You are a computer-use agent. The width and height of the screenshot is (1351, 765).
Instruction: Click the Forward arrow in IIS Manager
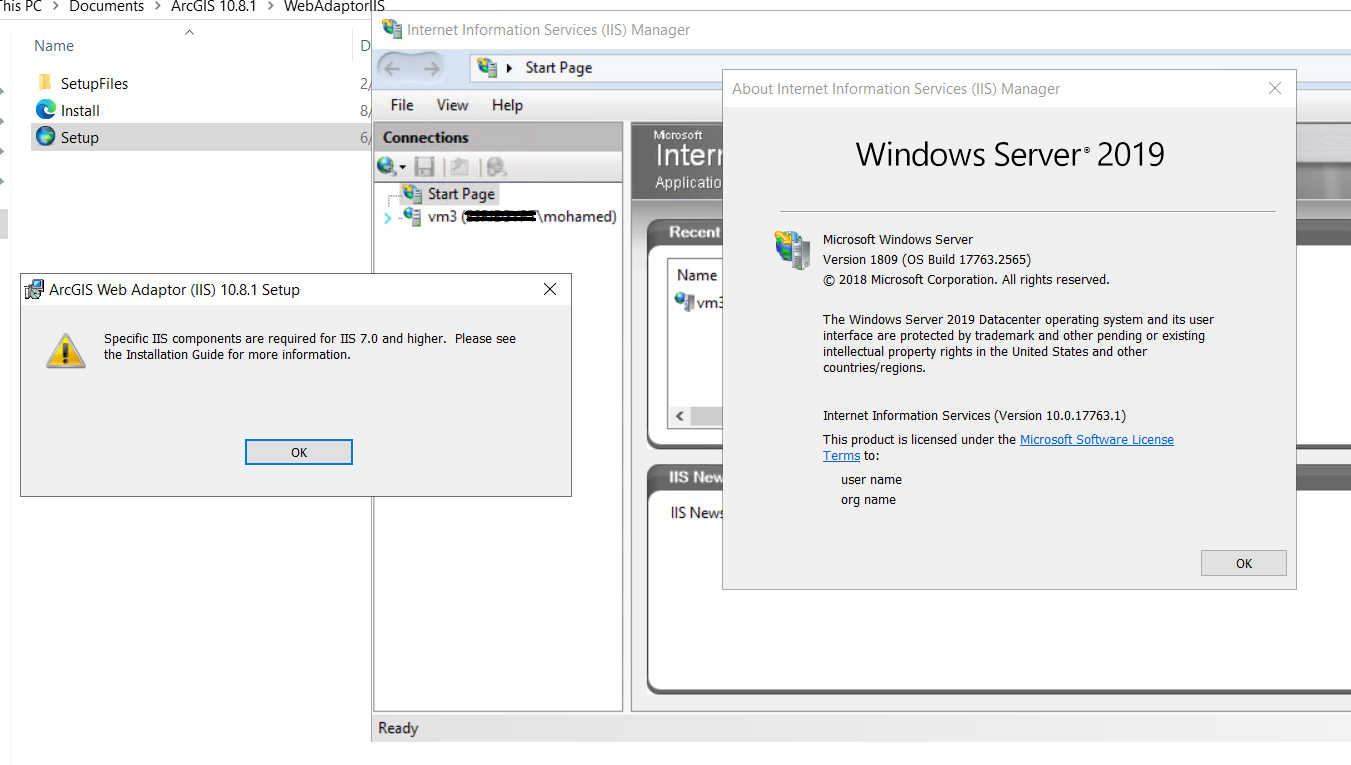431,68
